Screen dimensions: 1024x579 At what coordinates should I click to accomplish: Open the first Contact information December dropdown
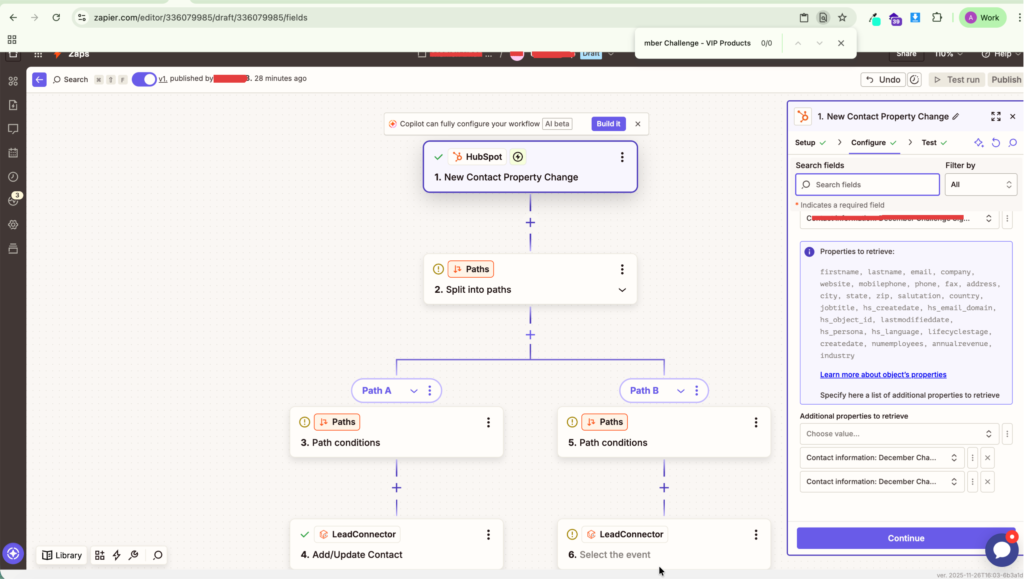[x=882, y=458]
